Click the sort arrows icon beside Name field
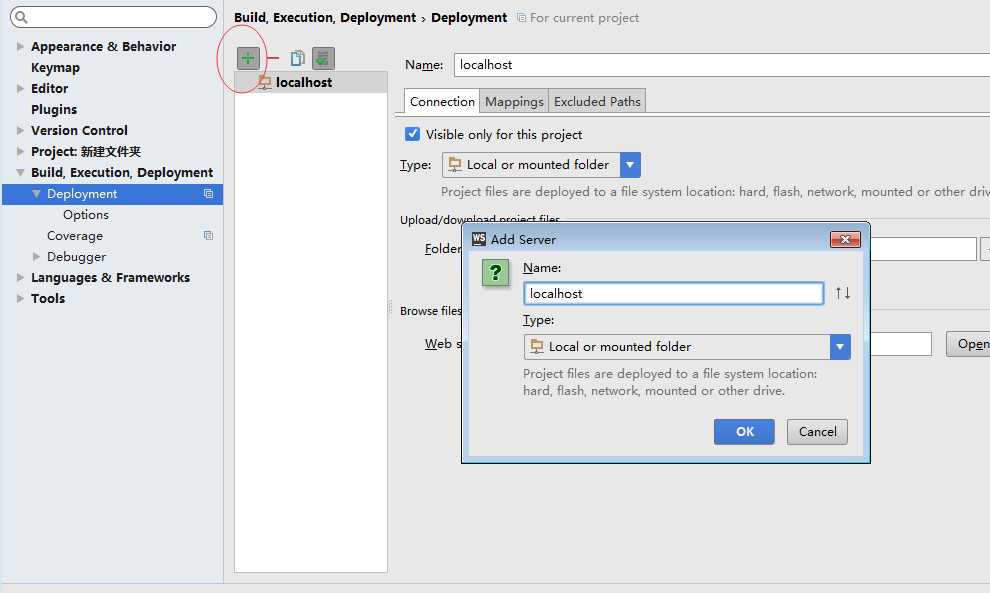 click(842, 293)
